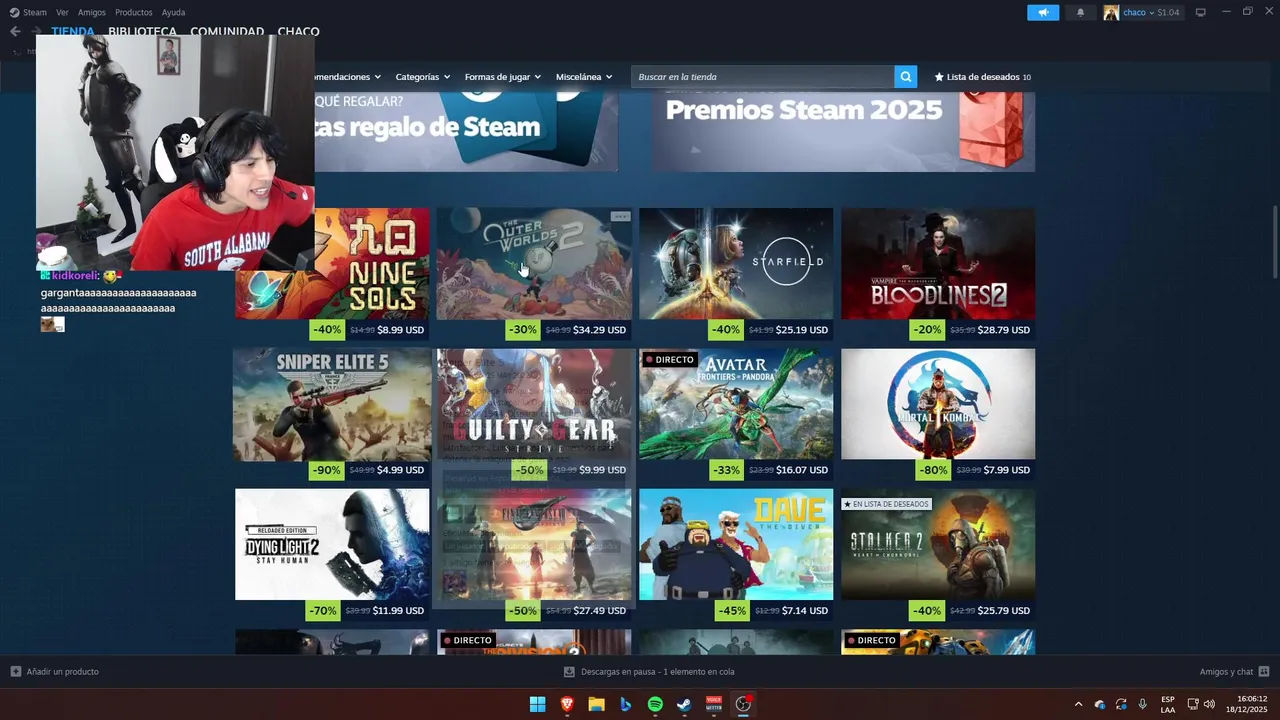Open Voicemeeter in the taskbar
Image resolution: width=1280 pixels, height=720 pixels.
coord(714,704)
